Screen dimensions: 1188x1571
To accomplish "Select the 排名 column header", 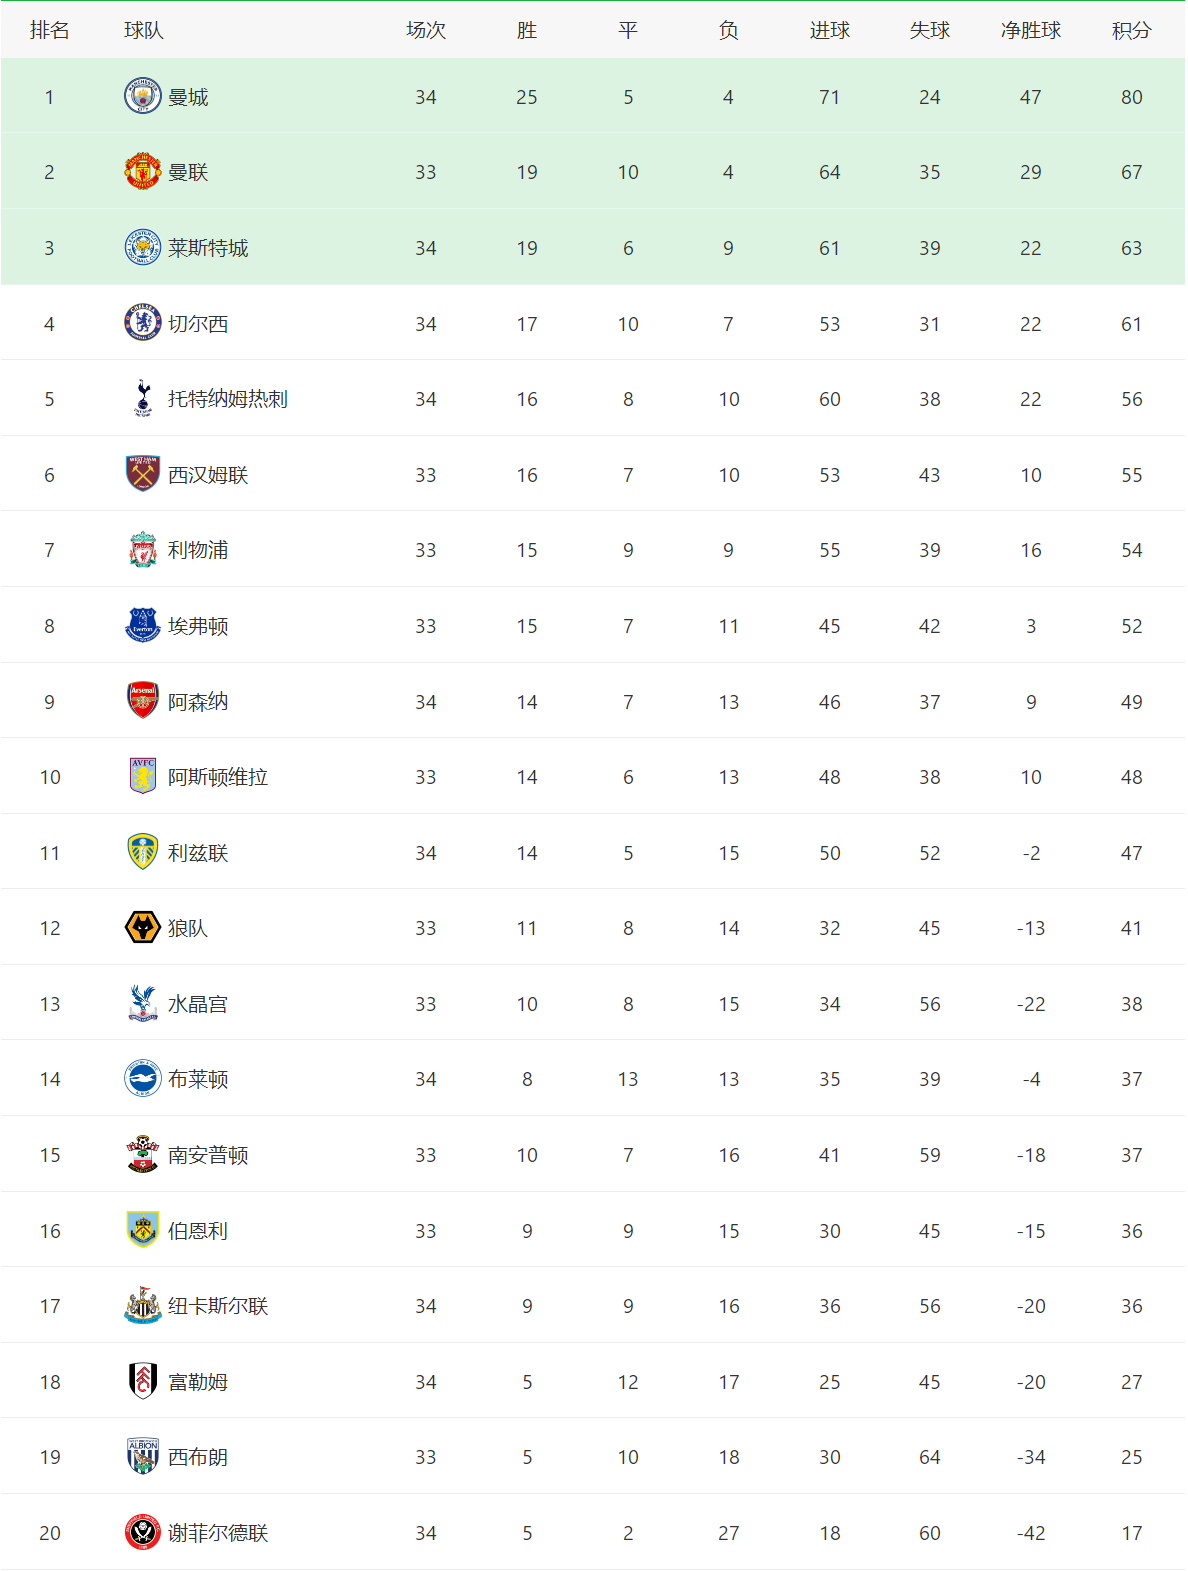I will coord(49,30).
